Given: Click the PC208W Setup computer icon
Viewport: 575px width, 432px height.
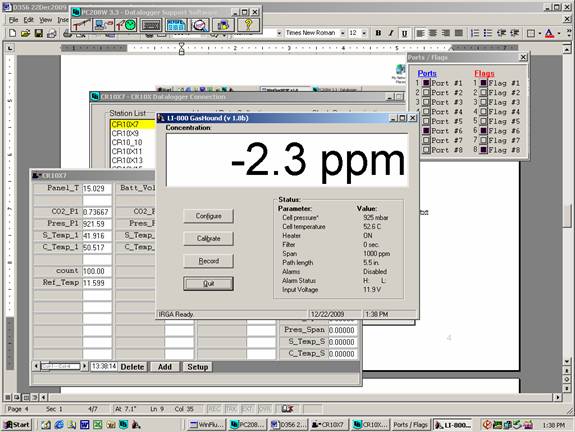Looking at the screenshot, I should 104,25.
